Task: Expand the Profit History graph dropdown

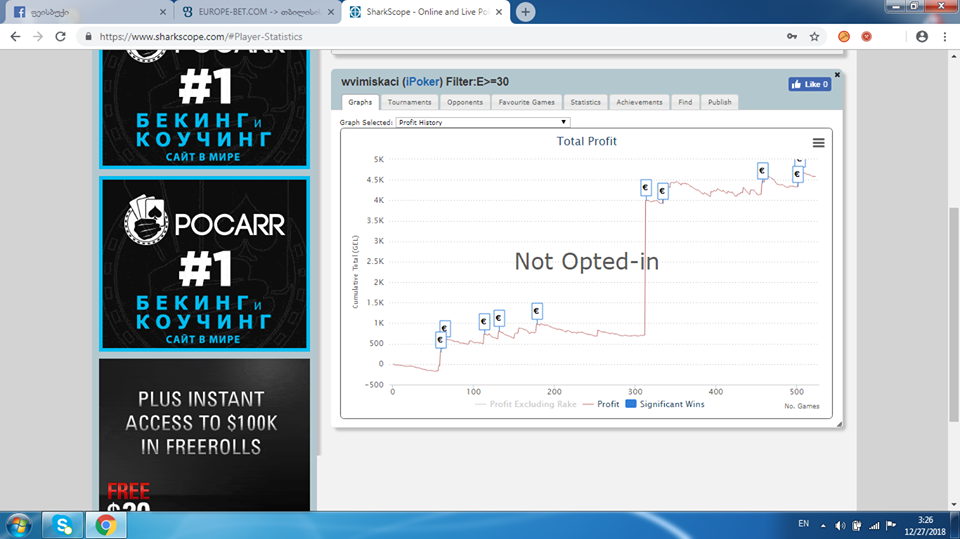Action: tap(482, 122)
